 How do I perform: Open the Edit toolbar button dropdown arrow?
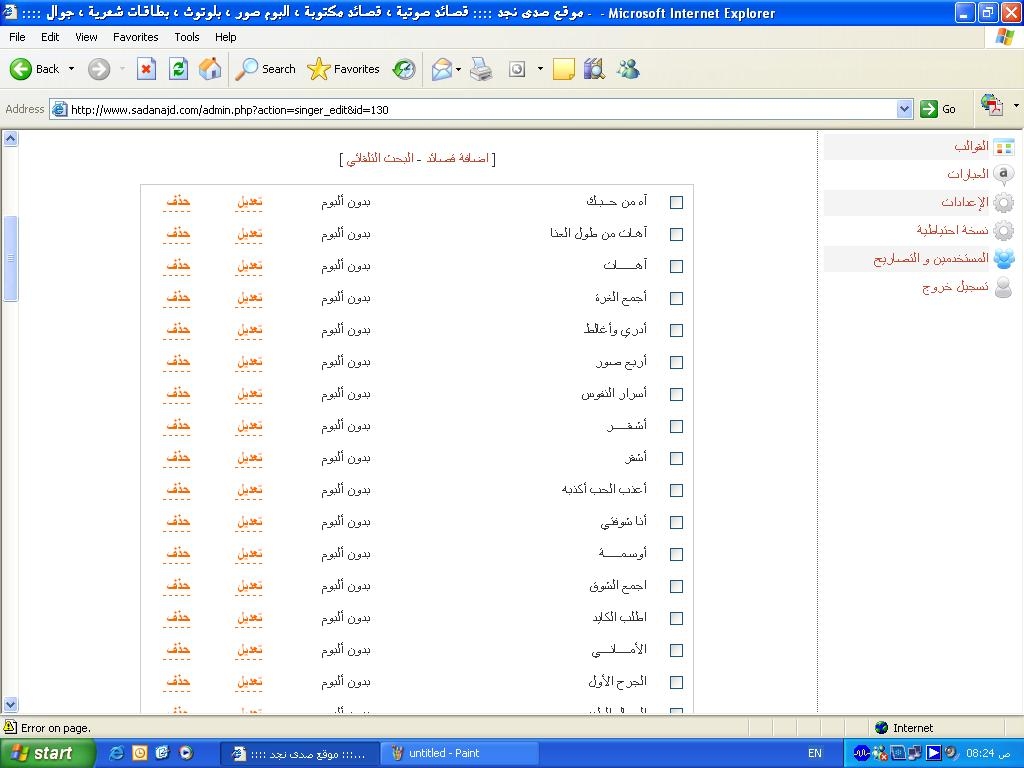point(540,69)
